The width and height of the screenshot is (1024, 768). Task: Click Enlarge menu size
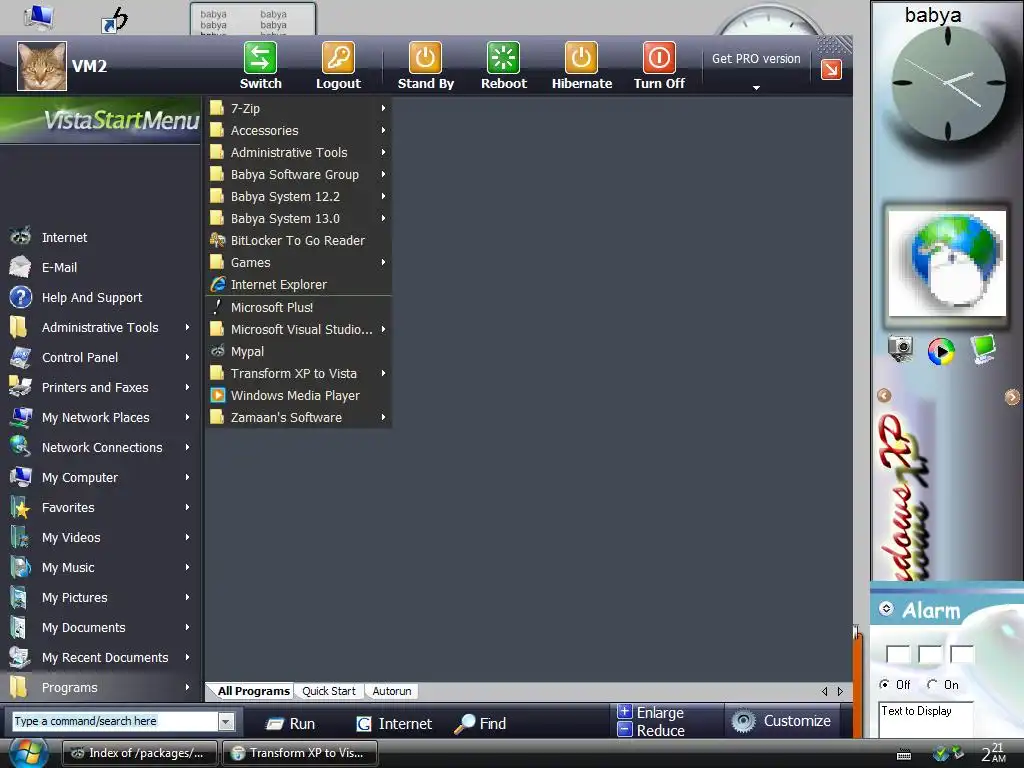point(650,712)
